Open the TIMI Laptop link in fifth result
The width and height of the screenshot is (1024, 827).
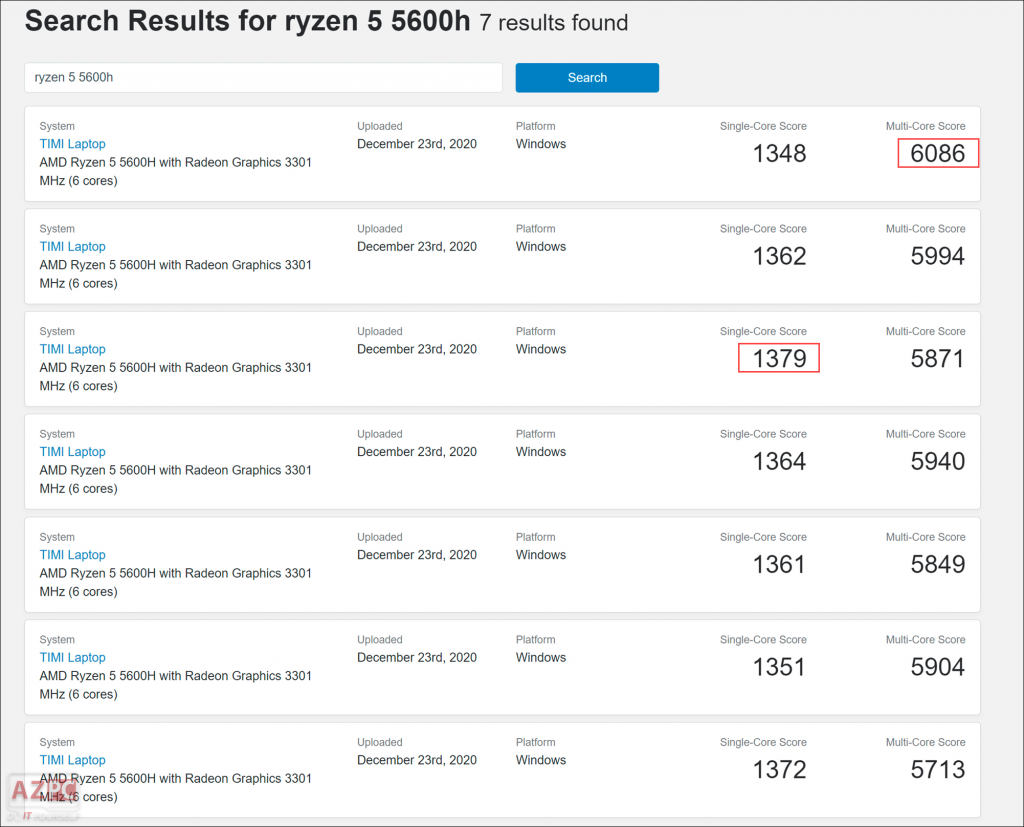pos(72,554)
